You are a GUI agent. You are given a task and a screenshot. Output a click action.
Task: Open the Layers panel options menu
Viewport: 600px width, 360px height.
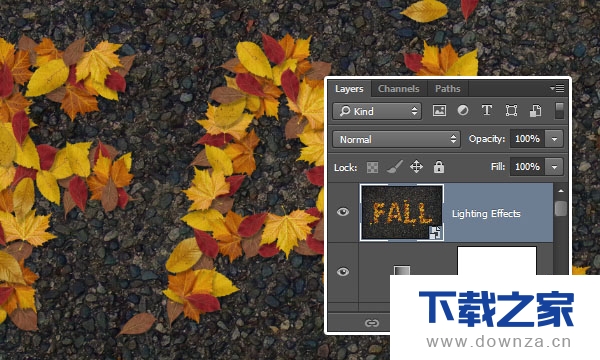(558, 88)
